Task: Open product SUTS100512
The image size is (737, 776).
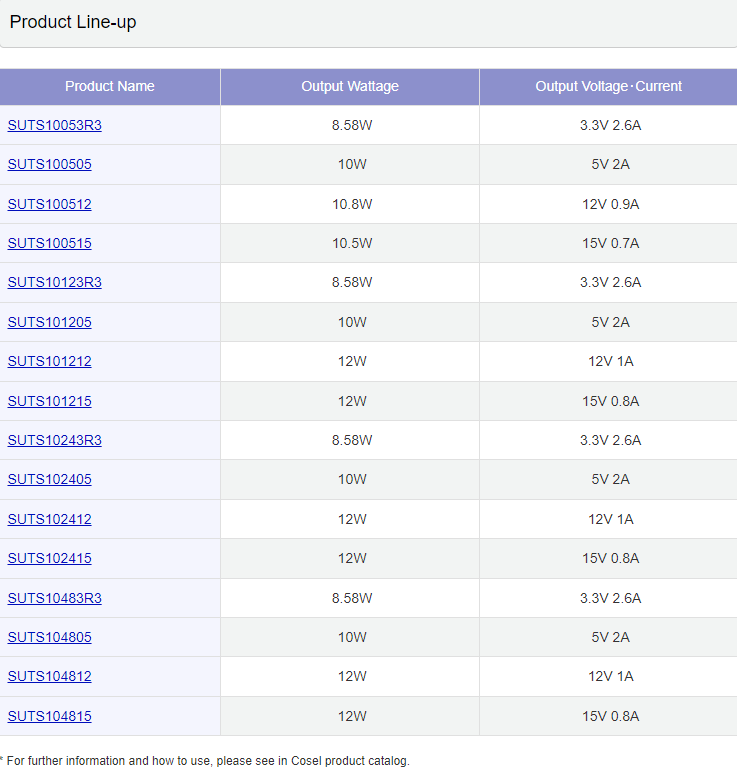Action: point(49,204)
